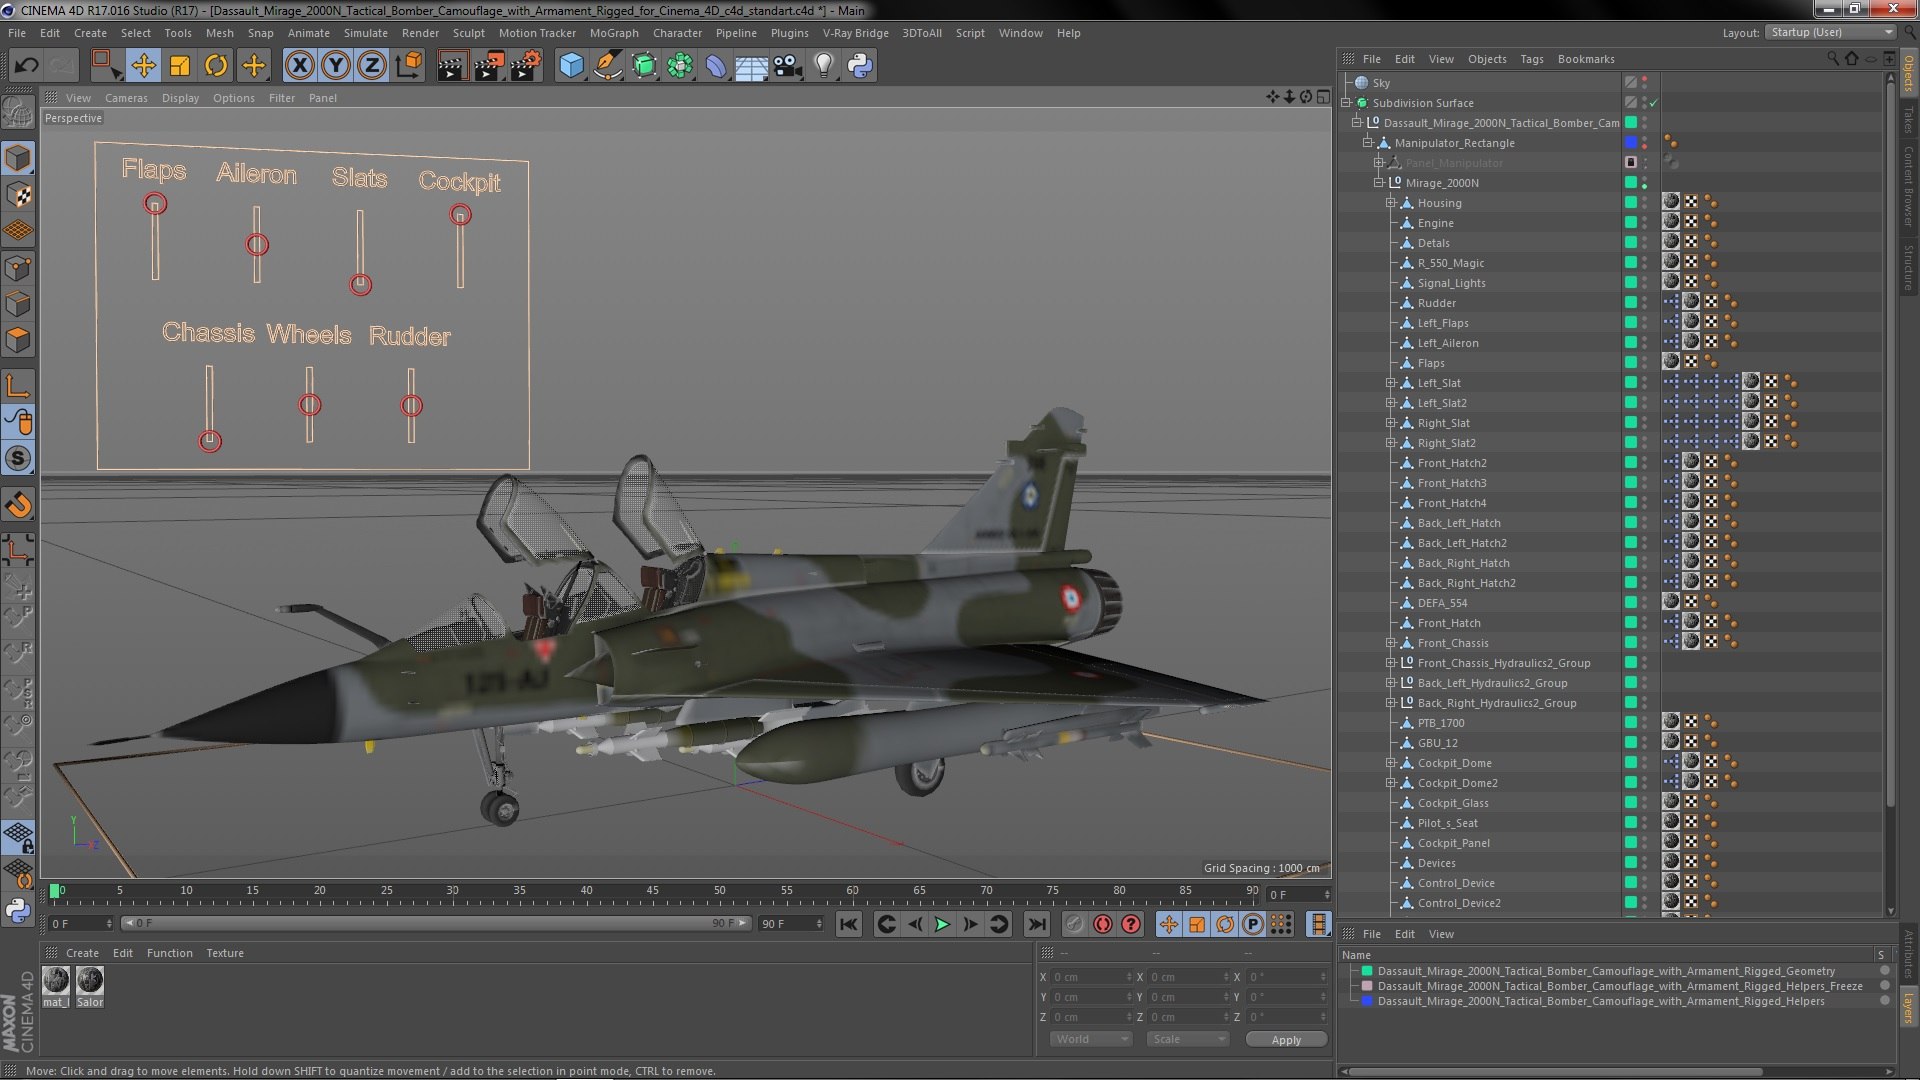Click the record active objects button
This screenshot has width=1920, height=1080.
pos(1074,924)
